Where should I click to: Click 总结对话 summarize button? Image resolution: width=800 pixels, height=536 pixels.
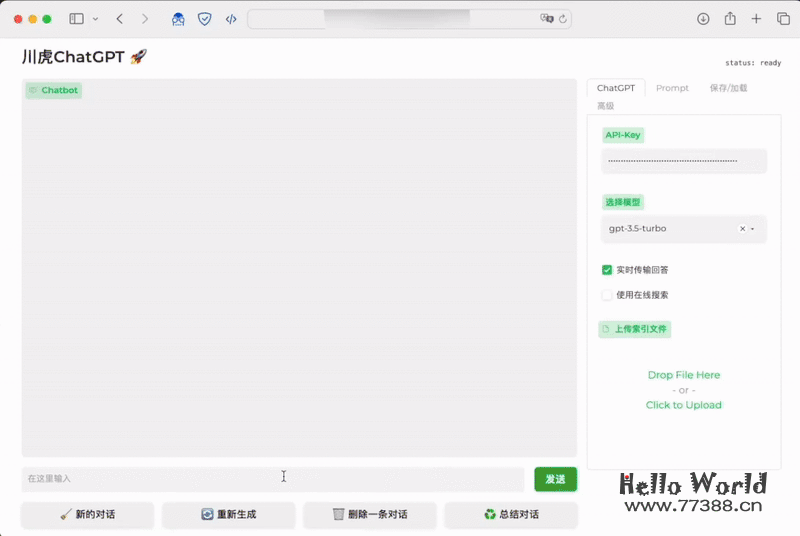pyautogui.click(x=511, y=515)
